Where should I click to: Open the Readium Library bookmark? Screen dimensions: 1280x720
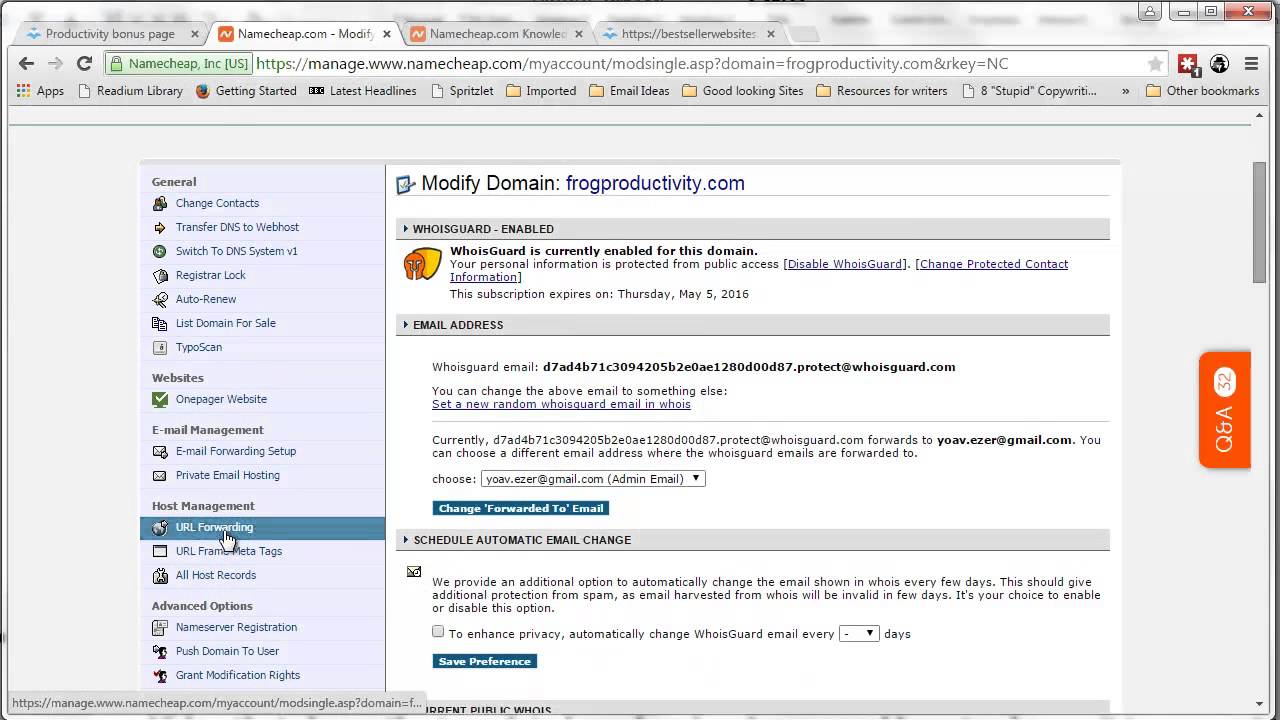(x=130, y=90)
